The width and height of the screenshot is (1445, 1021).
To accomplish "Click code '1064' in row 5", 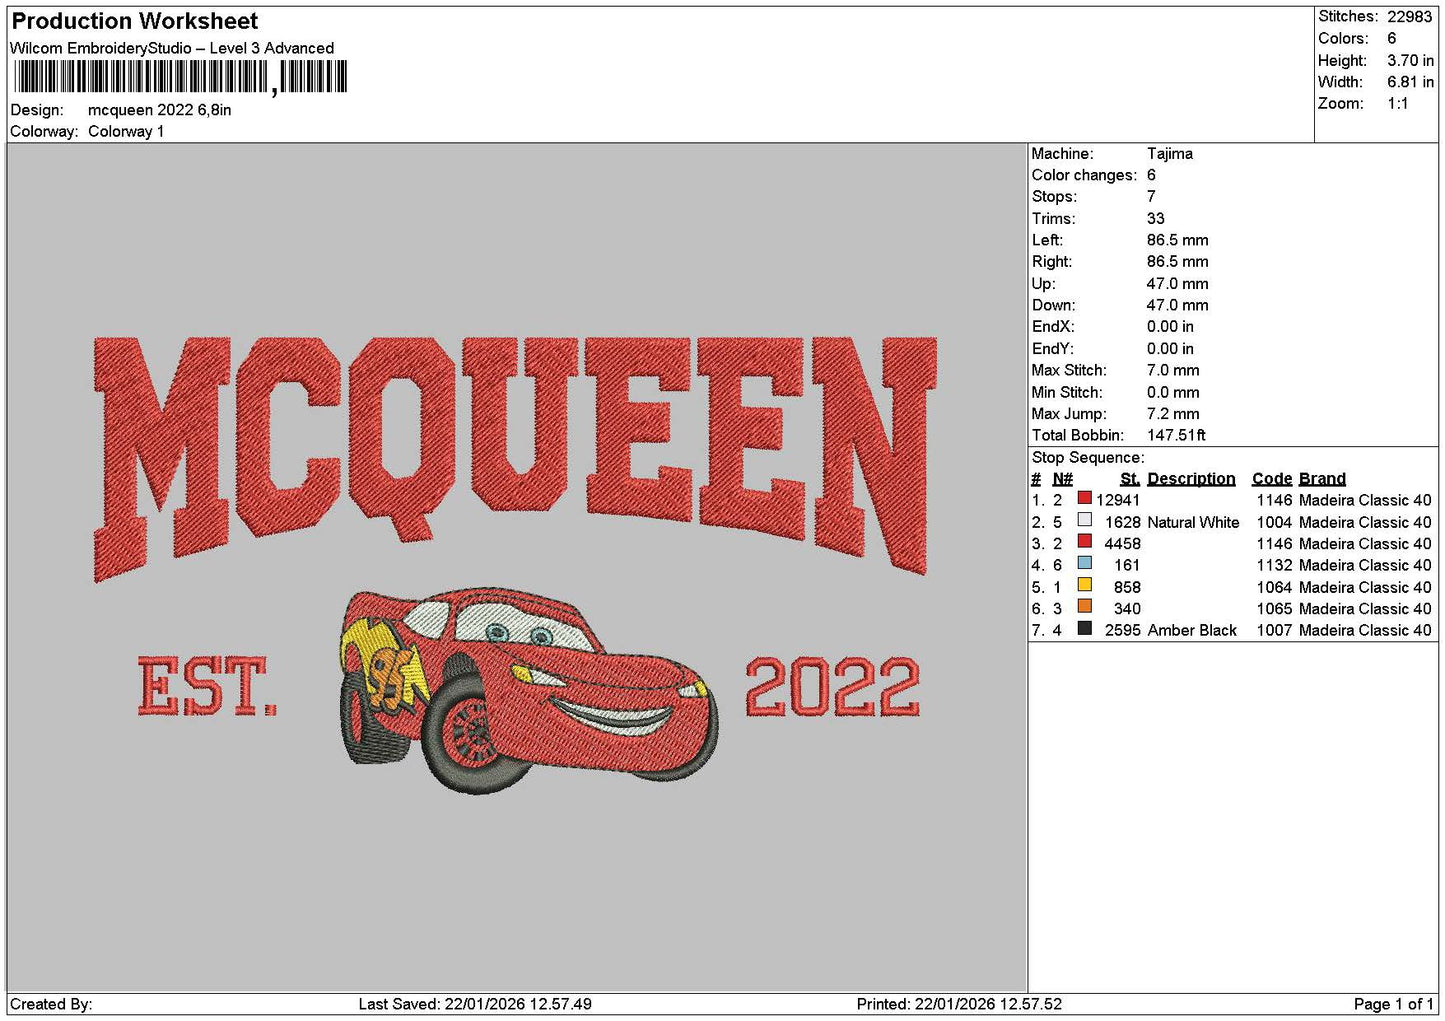I will tap(1274, 587).
